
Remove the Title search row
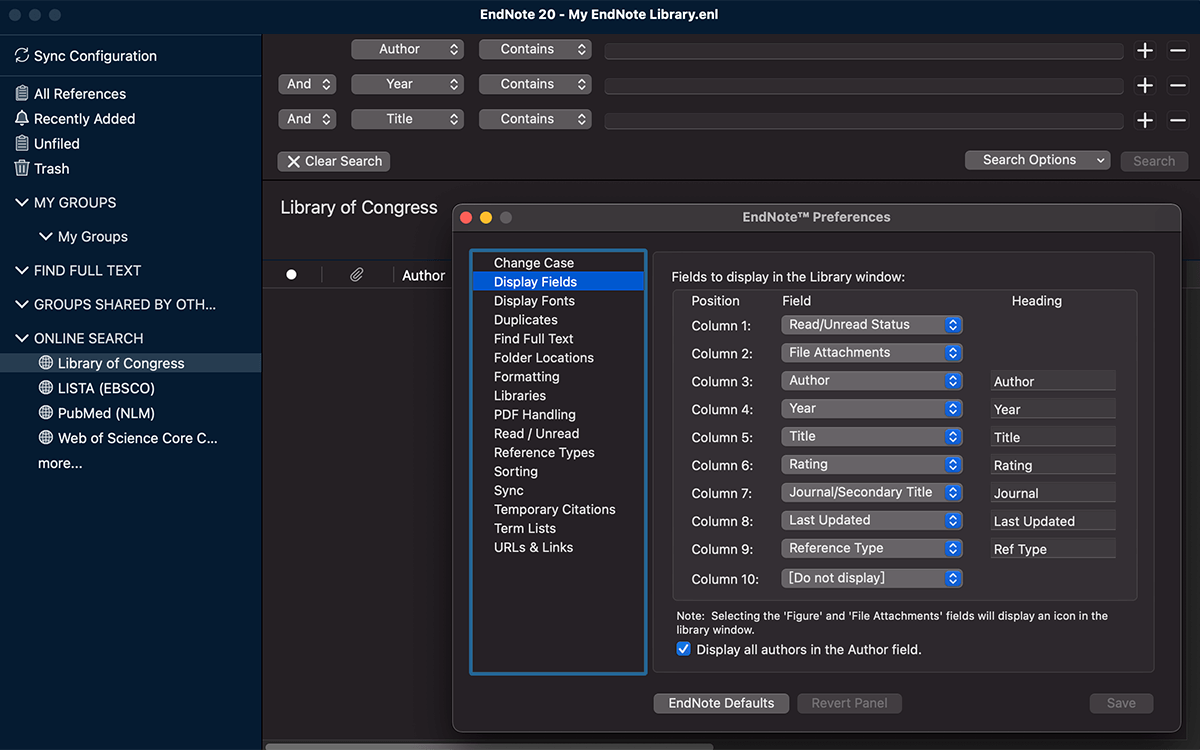point(1178,120)
